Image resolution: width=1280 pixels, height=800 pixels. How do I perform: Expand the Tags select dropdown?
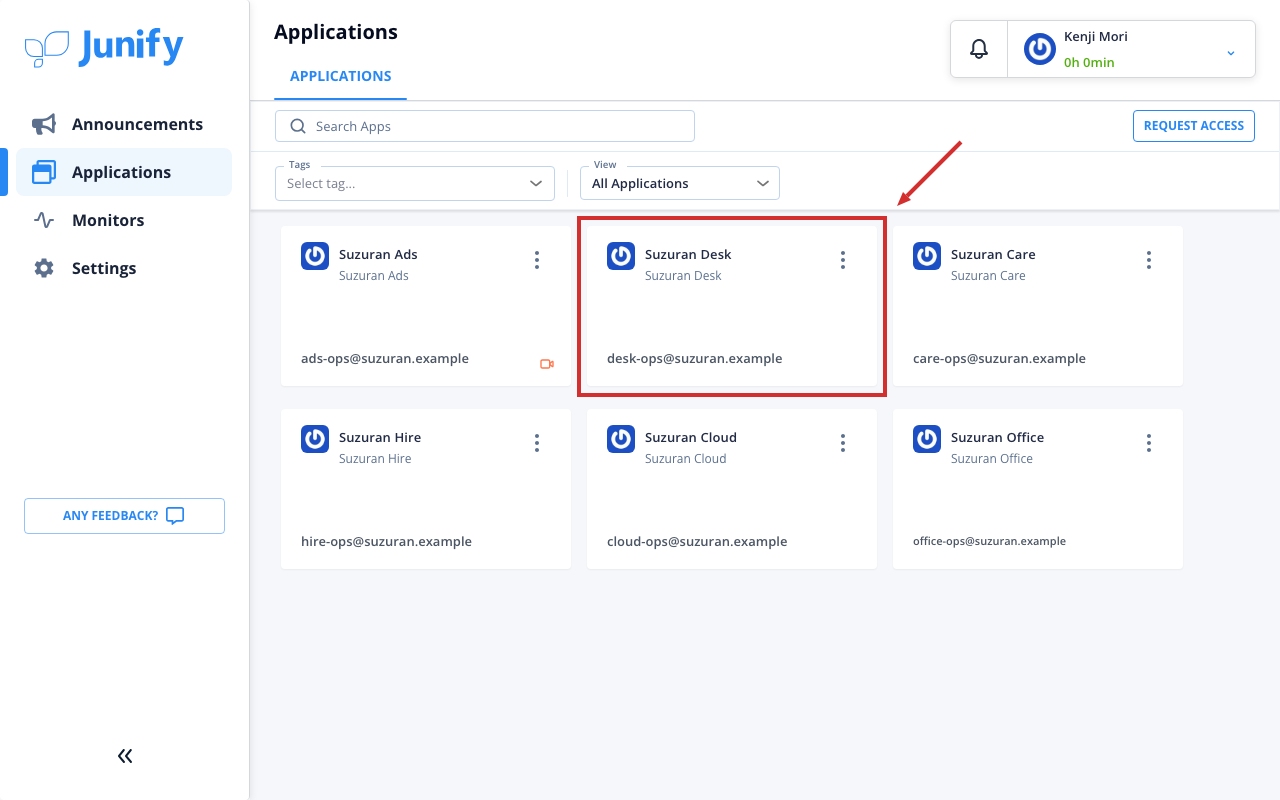point(415,183)
